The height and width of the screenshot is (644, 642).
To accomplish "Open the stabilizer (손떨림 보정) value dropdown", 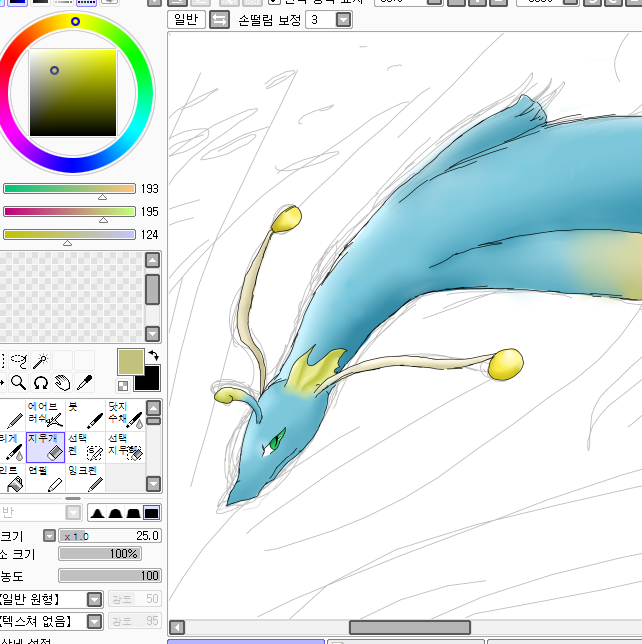I will click(343, 20).
